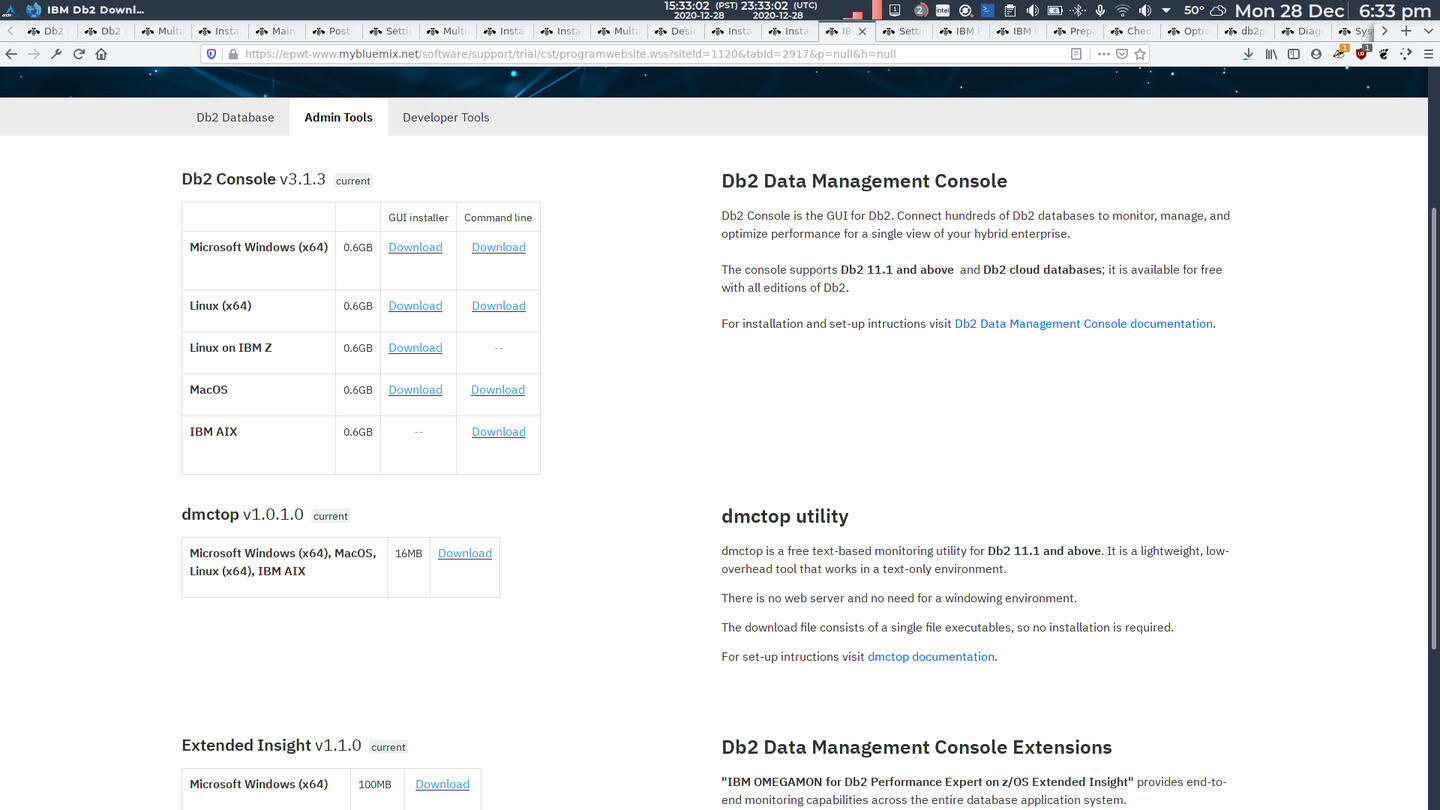Image resolution: width=1440 pixels, height=810 pixels.
Task: Expand the system tray dropdown arrow
Action: click(1166, 10)
